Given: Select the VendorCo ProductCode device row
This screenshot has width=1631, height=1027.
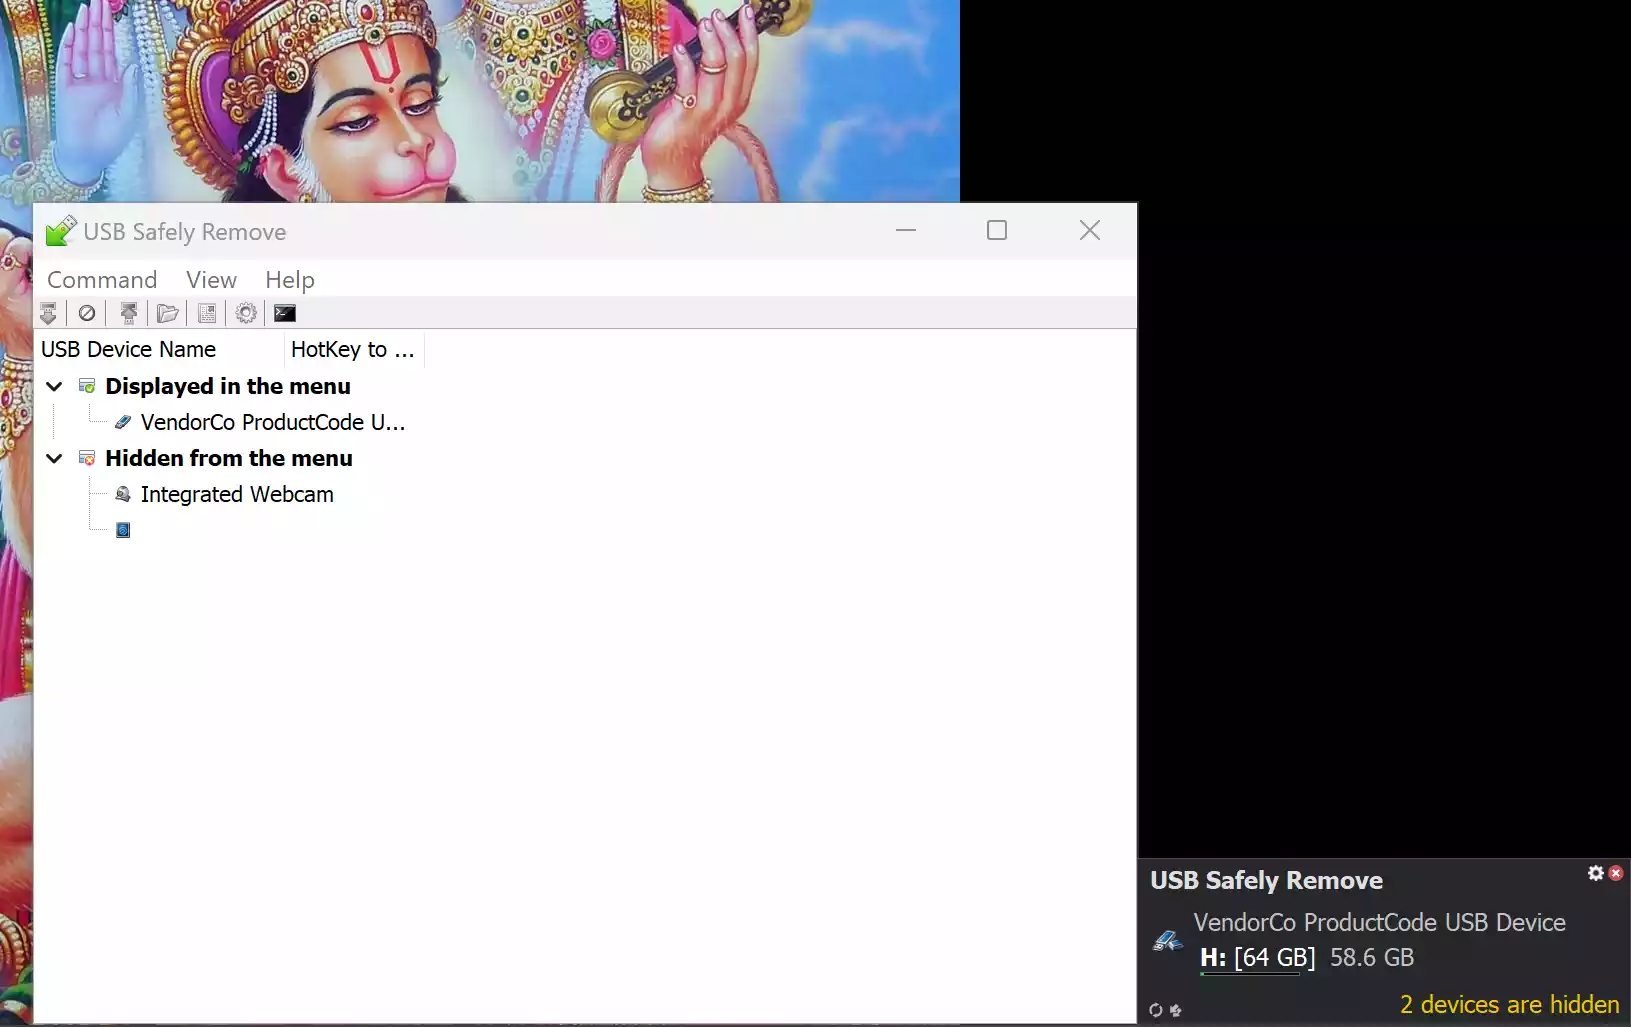Looking at the screenshot, I should (x=273, y=422).
